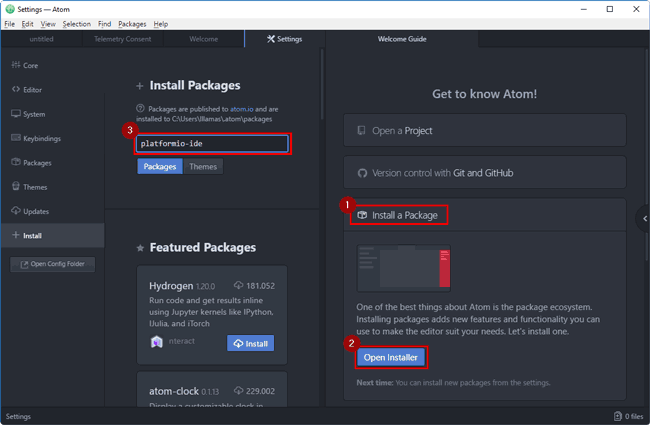Expand Version control with Git and GitHub

tap(485, 173)
